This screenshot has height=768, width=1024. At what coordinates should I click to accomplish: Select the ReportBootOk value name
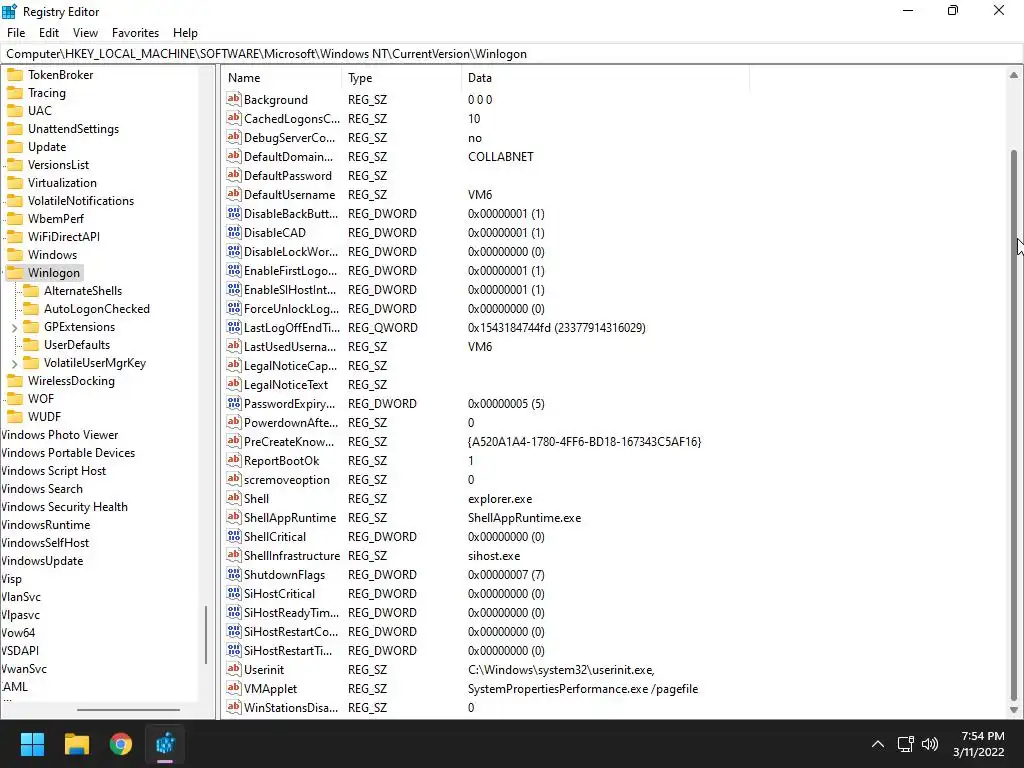pos(281,460)
